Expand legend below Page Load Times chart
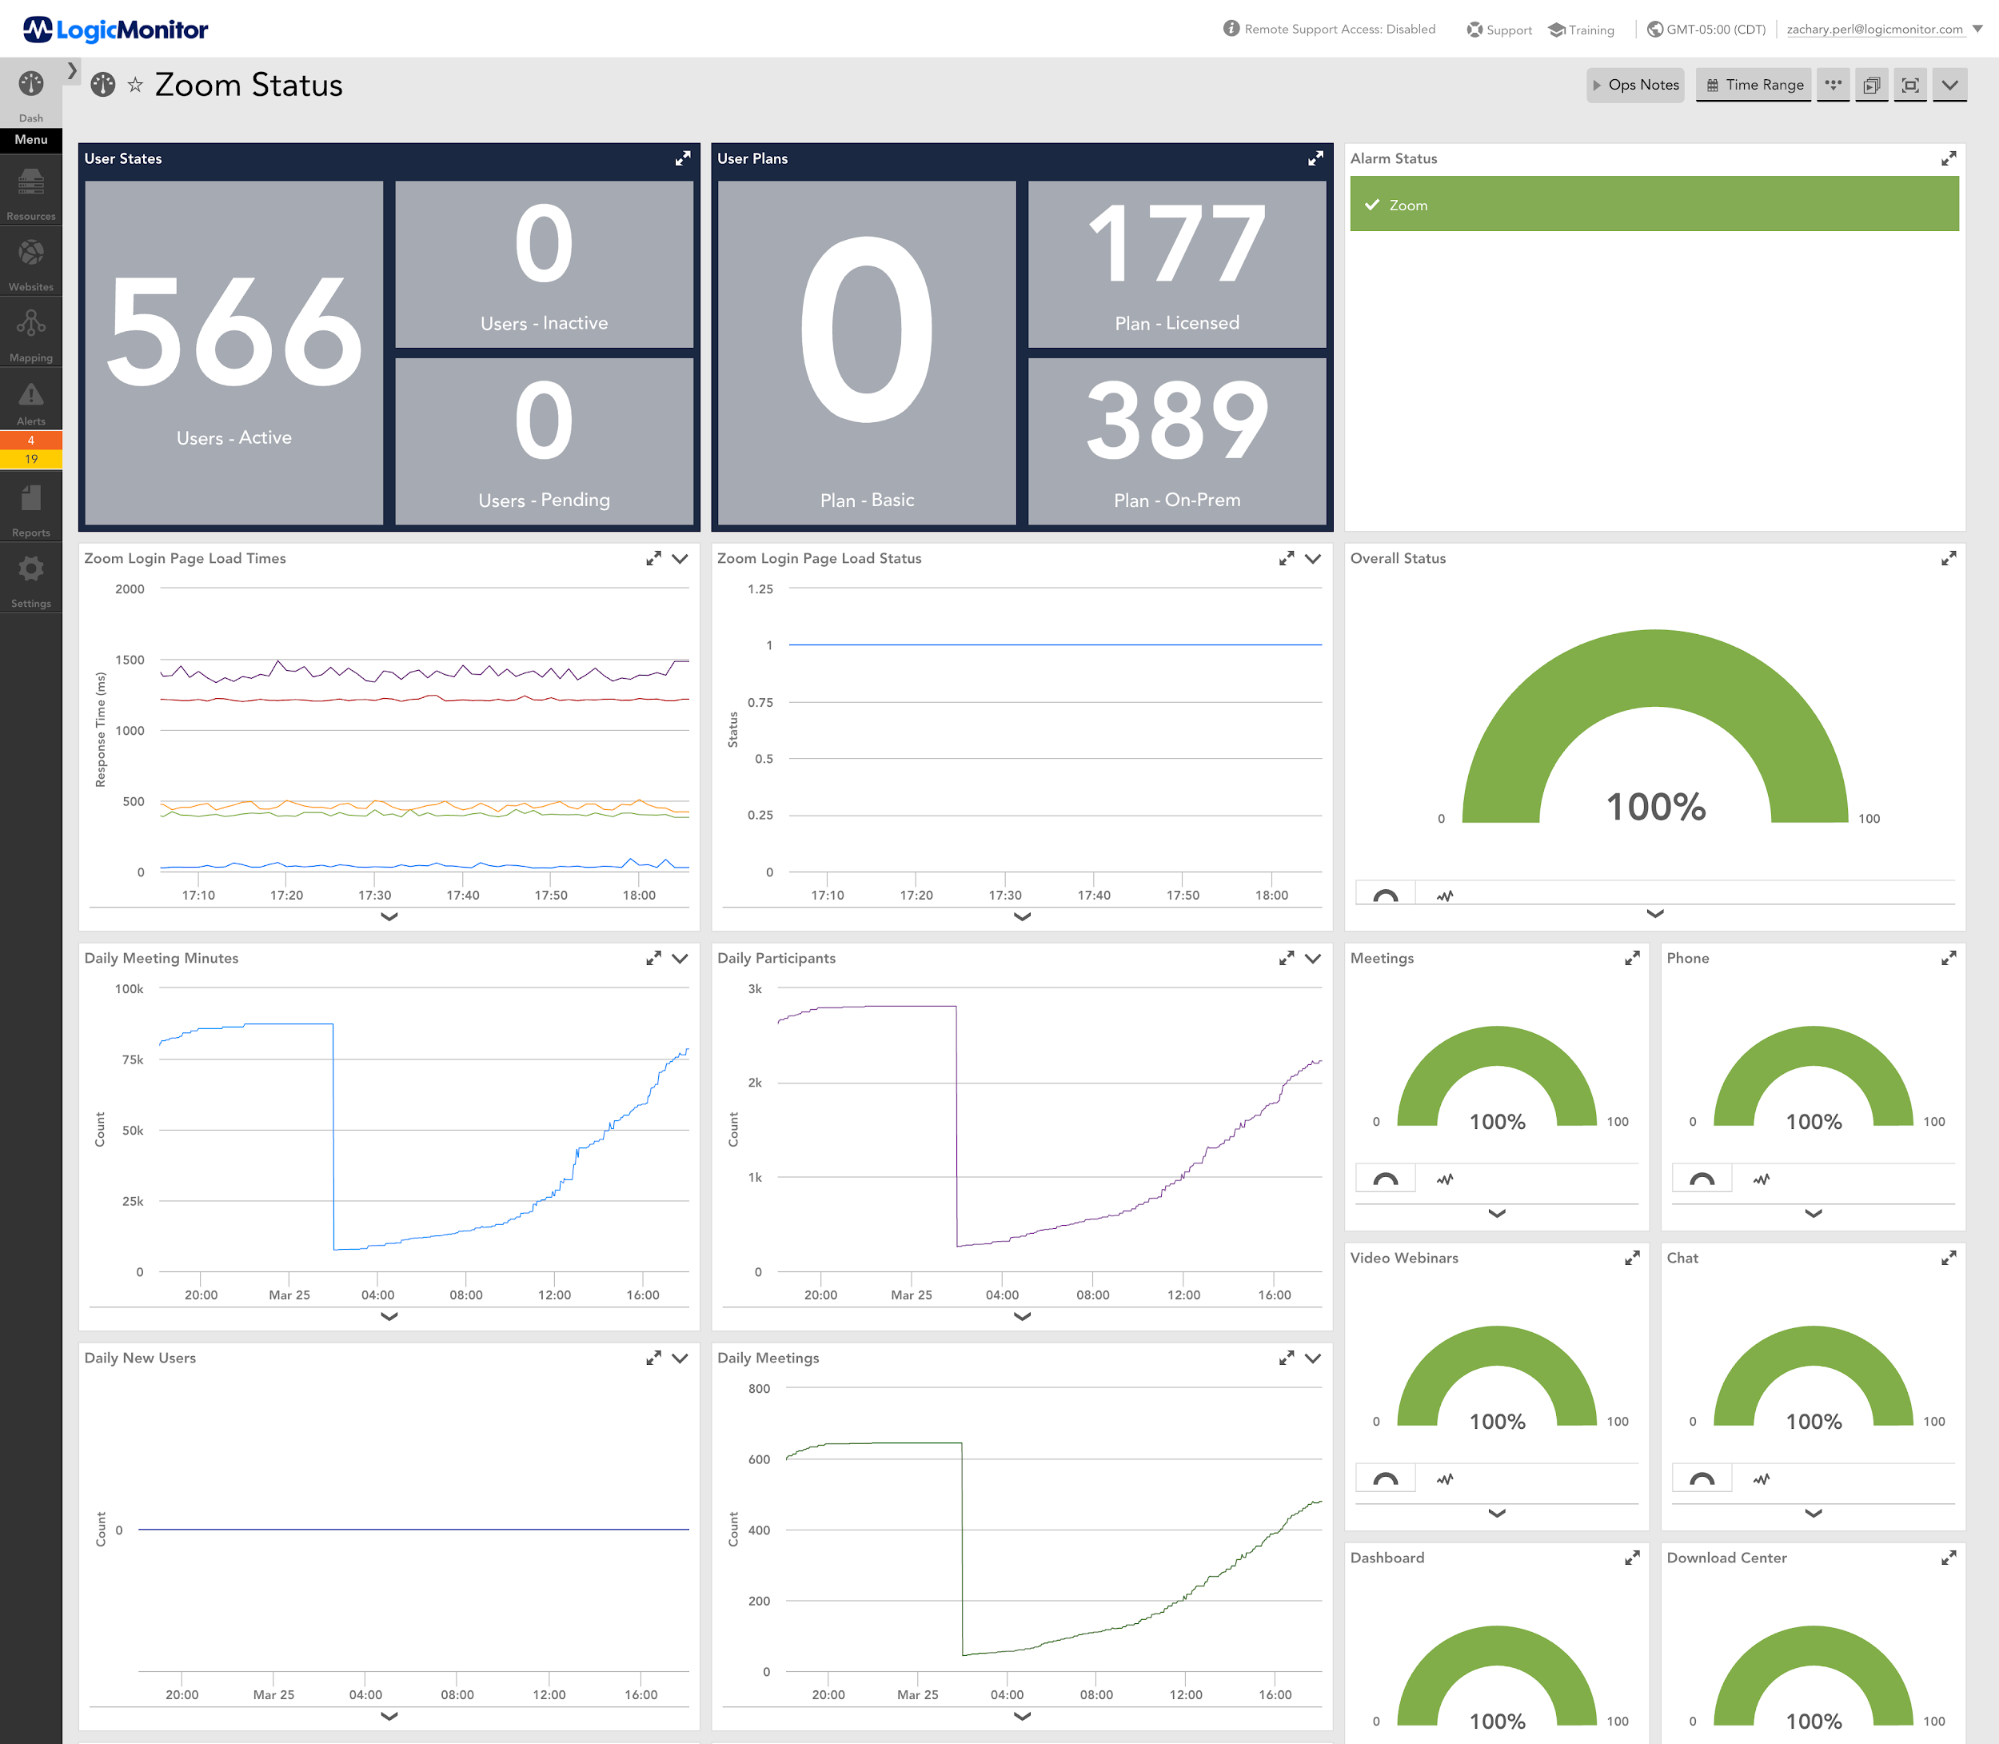This screenshot has width=1999, height=1744. point(389,916)
